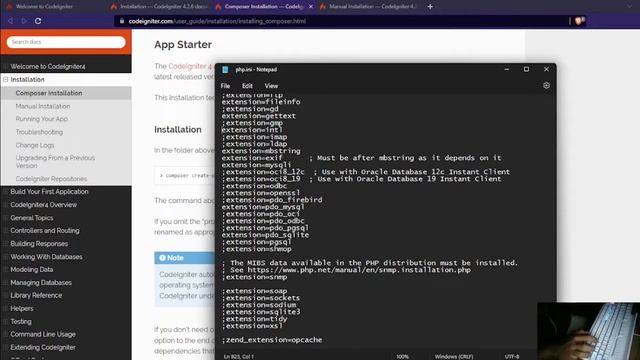Open Extending CodeIgniter sidebar link

(43, 347)
